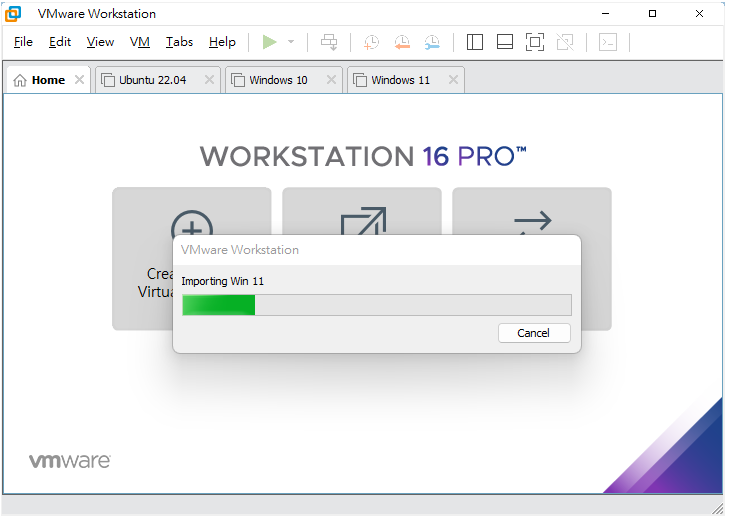733x521 pixels.
Task: Open the View menu
Action: coord(100,42)
